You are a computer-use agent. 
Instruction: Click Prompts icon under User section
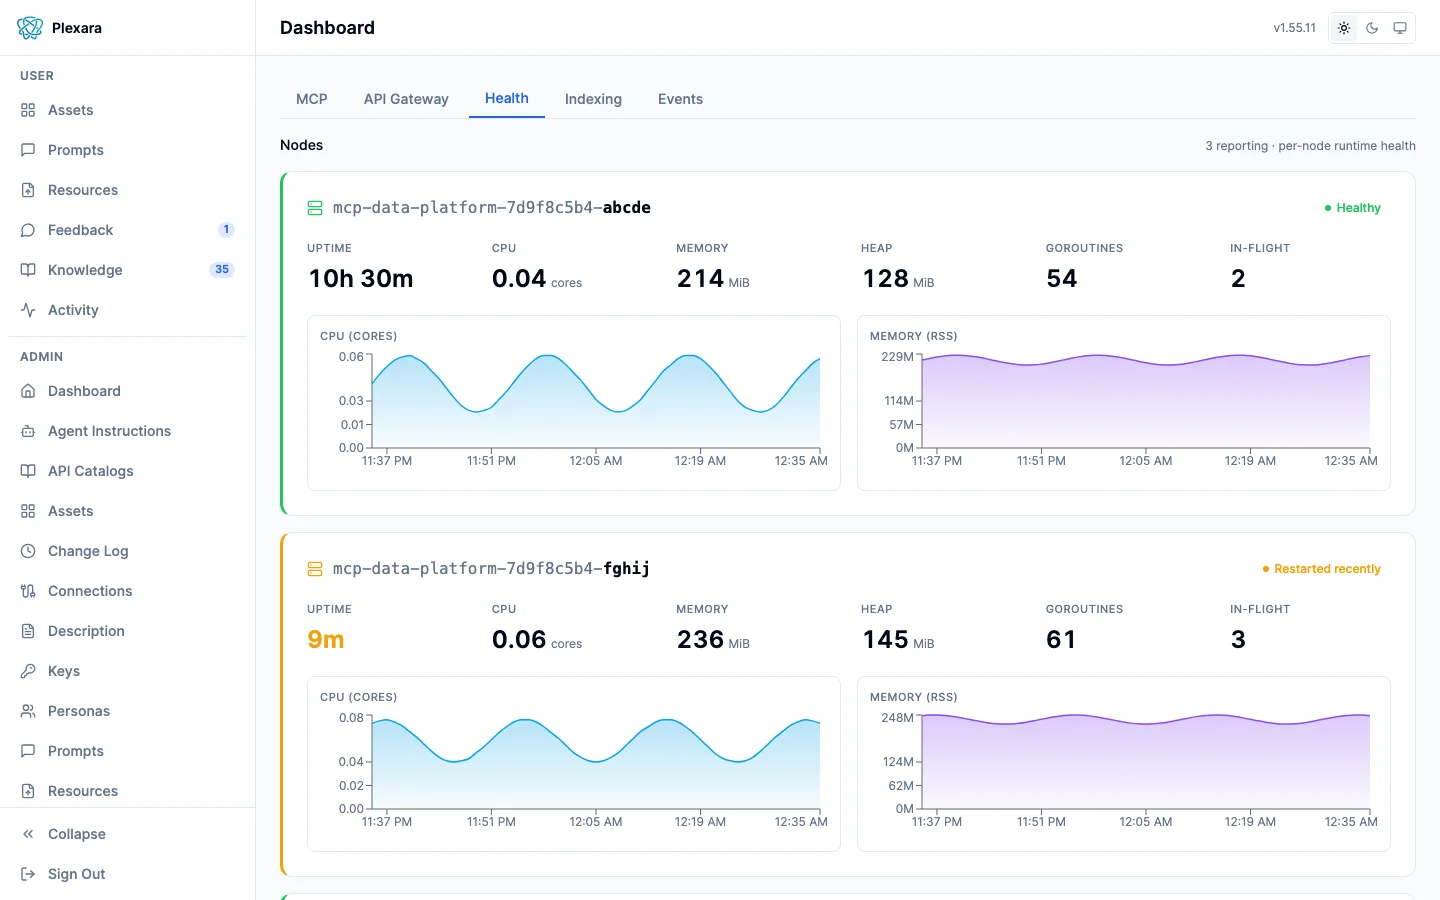pyautogui.click(x=28, y=150)
